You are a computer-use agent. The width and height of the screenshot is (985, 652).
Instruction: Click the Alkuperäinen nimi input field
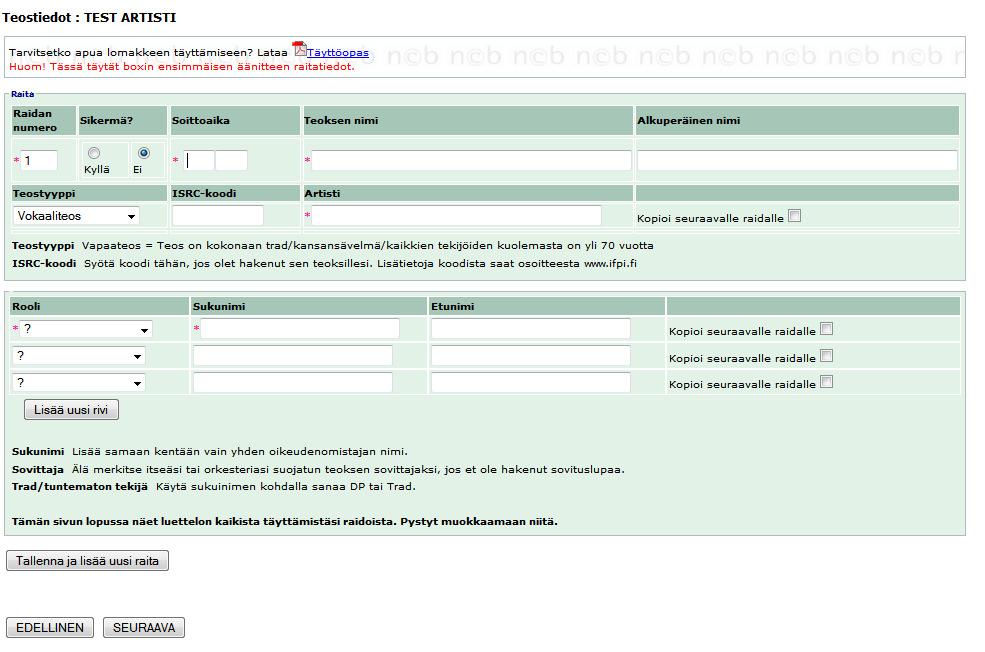tap(797, 160)
